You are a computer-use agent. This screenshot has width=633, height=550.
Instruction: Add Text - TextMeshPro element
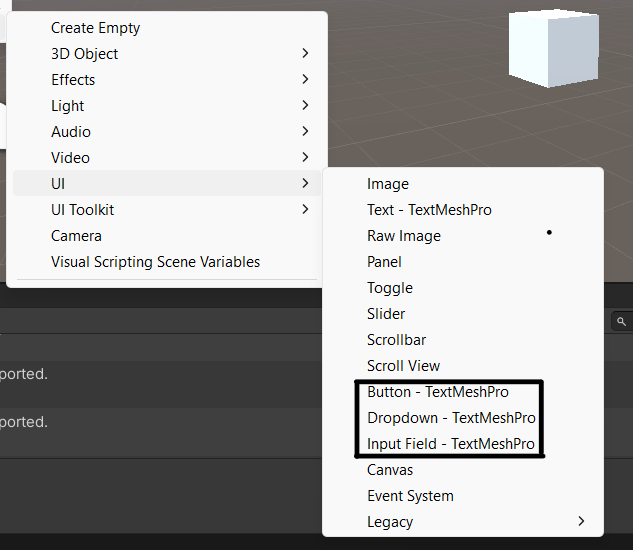coord(429,210)
